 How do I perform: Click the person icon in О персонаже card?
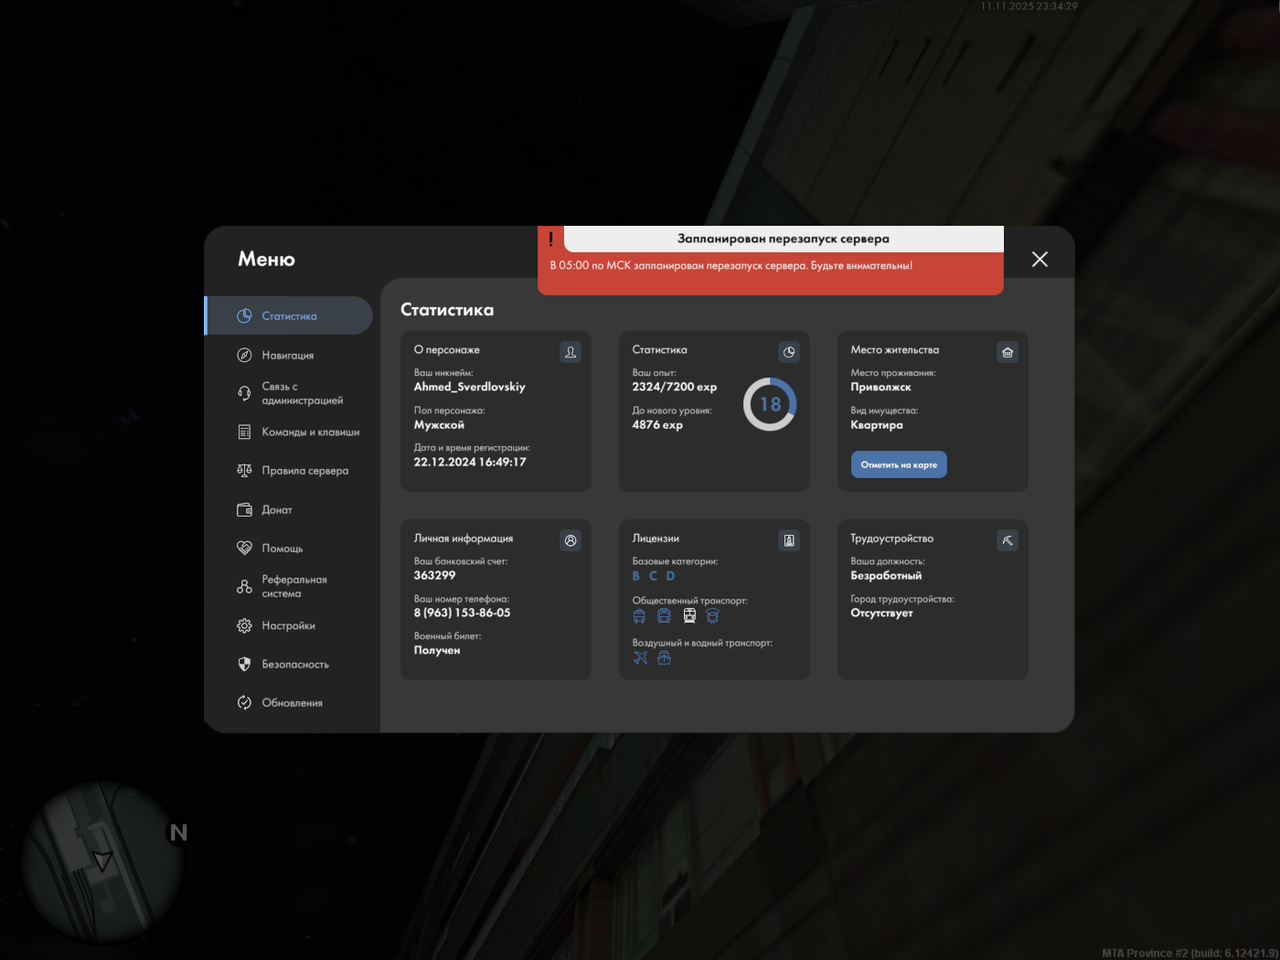pos(570,352)
